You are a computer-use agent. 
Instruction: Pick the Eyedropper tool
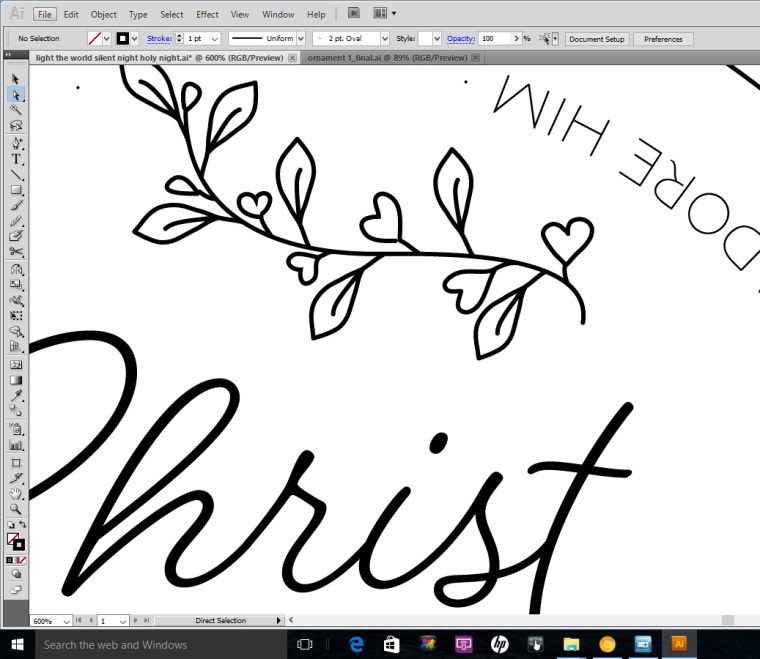16,396
